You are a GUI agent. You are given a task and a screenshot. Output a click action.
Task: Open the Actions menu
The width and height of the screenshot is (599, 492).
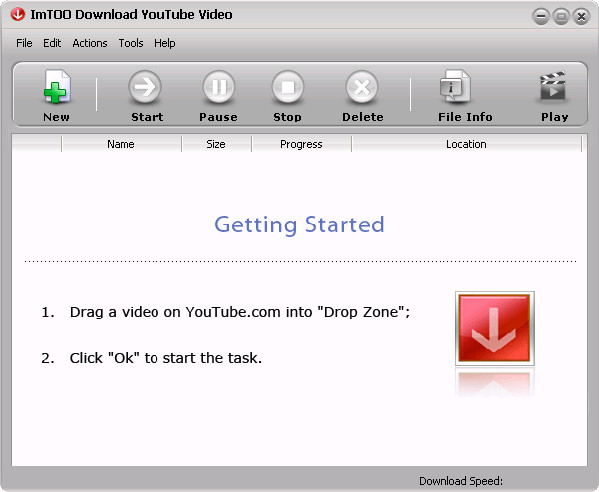pos(90,43)
